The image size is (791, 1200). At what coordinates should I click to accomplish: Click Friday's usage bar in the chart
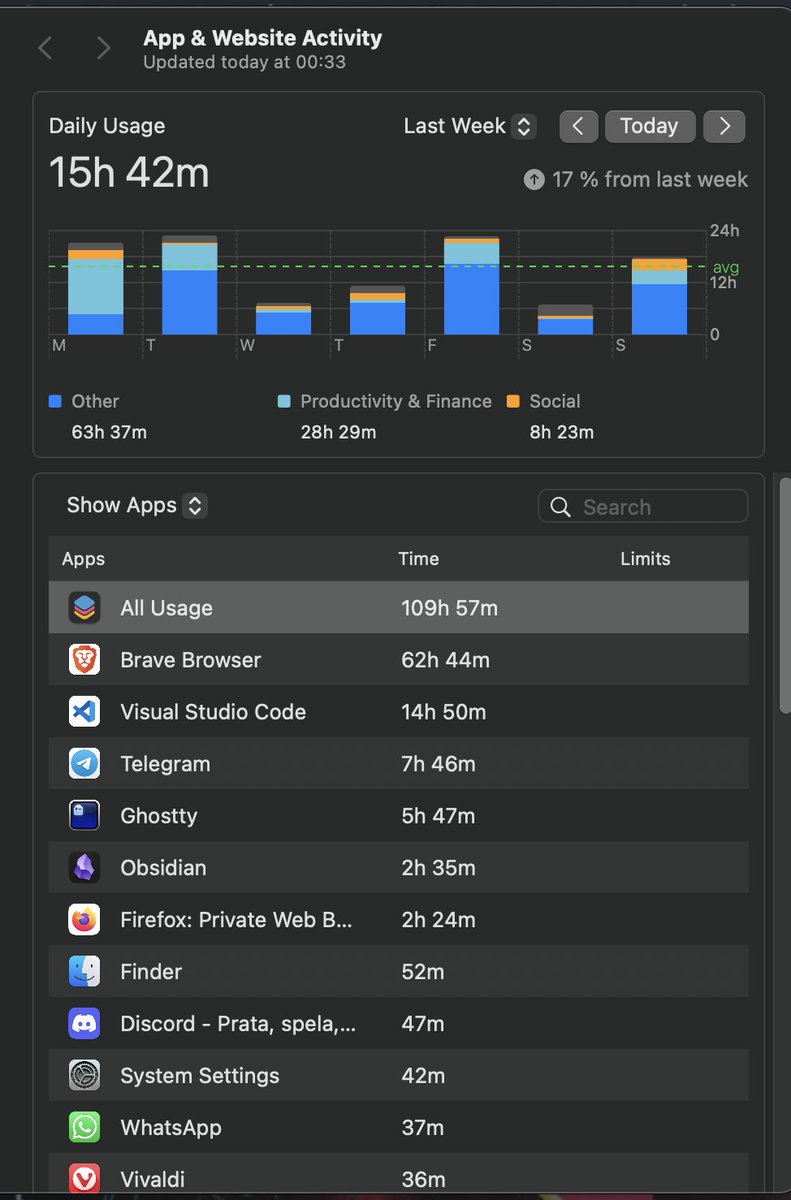coord(471,285)
